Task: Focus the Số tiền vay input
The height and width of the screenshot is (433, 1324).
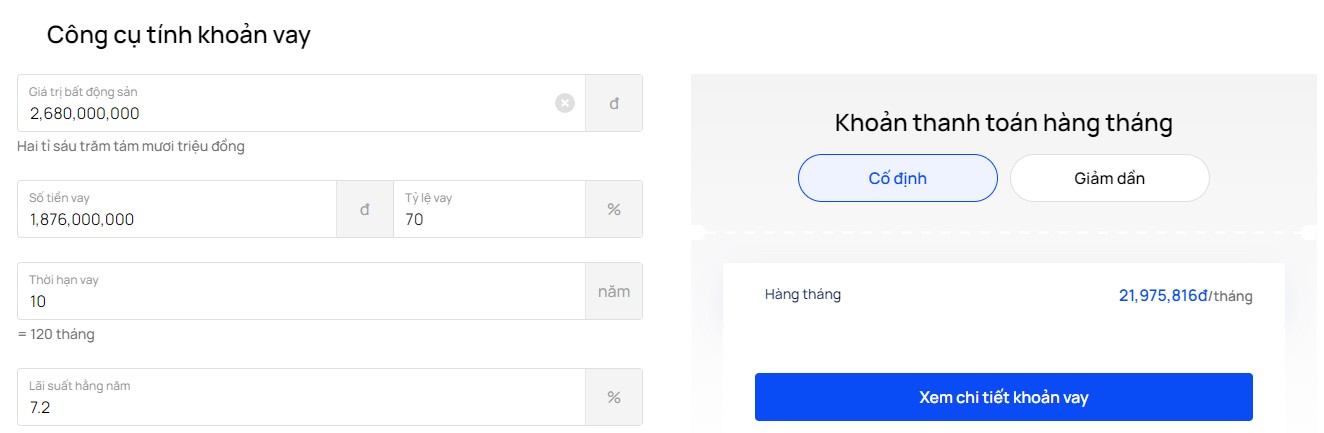Action: (x=177, y=209)
